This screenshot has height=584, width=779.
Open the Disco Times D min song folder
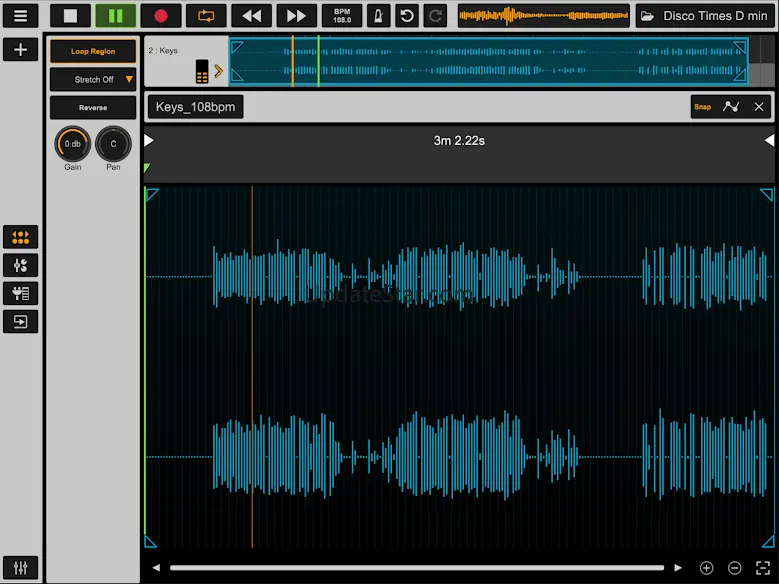[x=706, y=15]
